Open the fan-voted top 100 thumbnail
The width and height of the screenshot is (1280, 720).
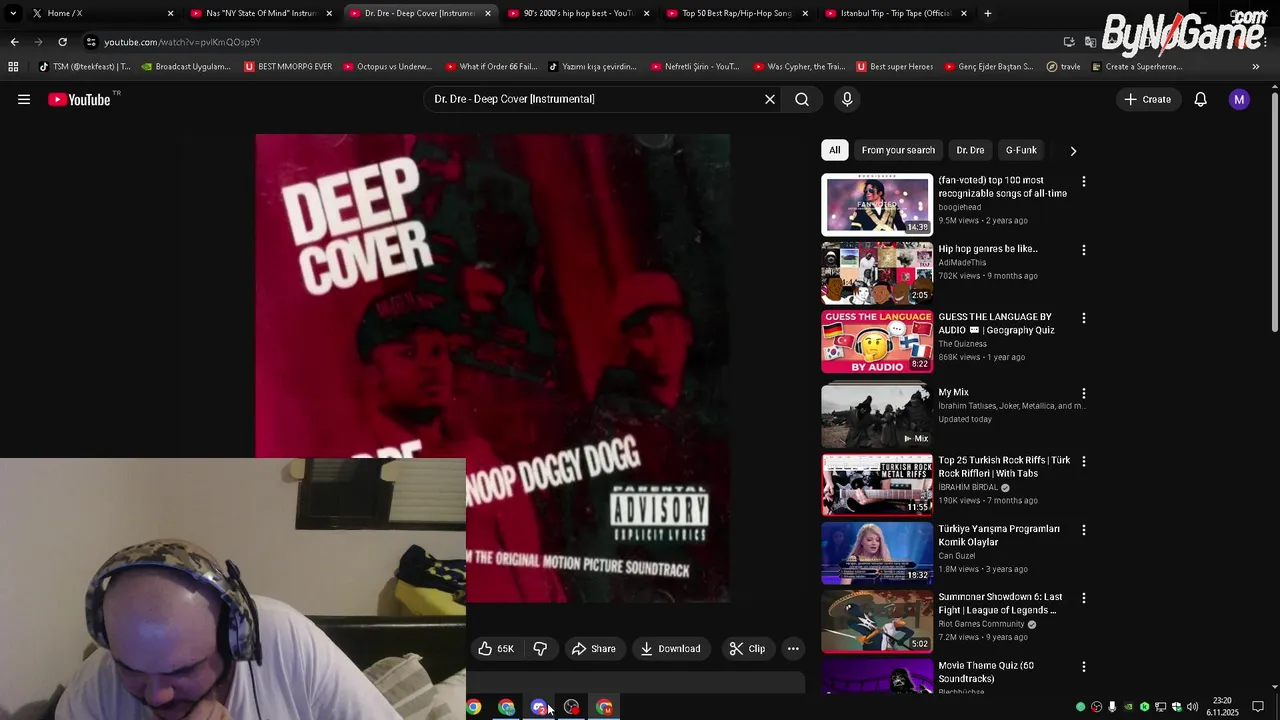877,205
